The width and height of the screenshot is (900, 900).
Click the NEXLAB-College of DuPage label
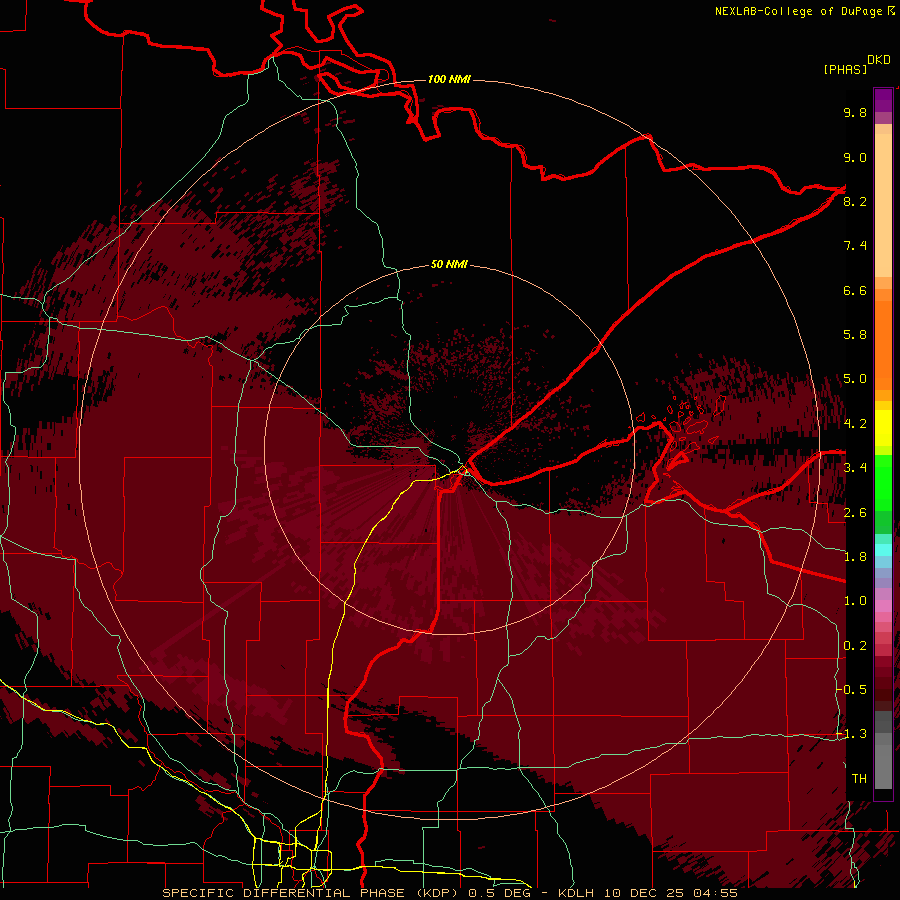(800, 11)
